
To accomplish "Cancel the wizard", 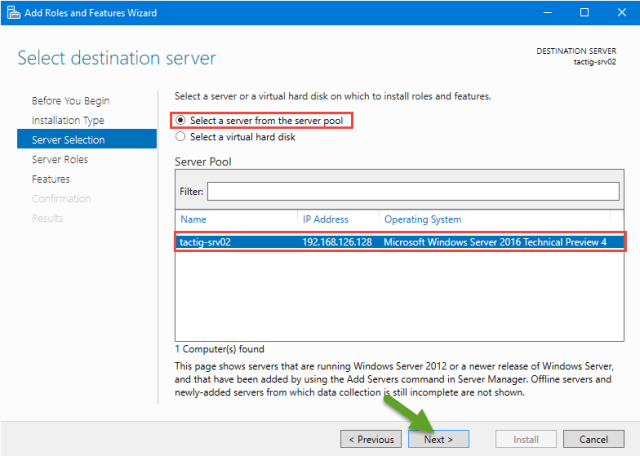I will [593, 439].
